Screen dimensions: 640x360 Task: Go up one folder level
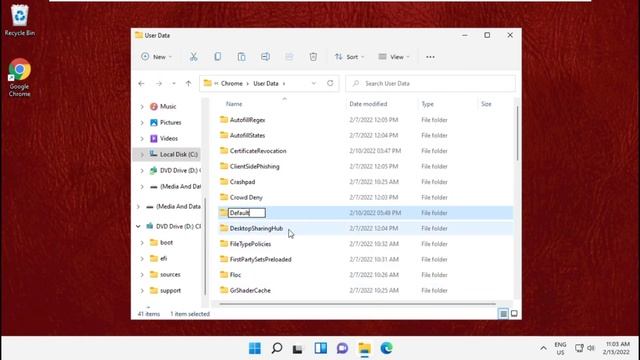(x=188, y=83)
